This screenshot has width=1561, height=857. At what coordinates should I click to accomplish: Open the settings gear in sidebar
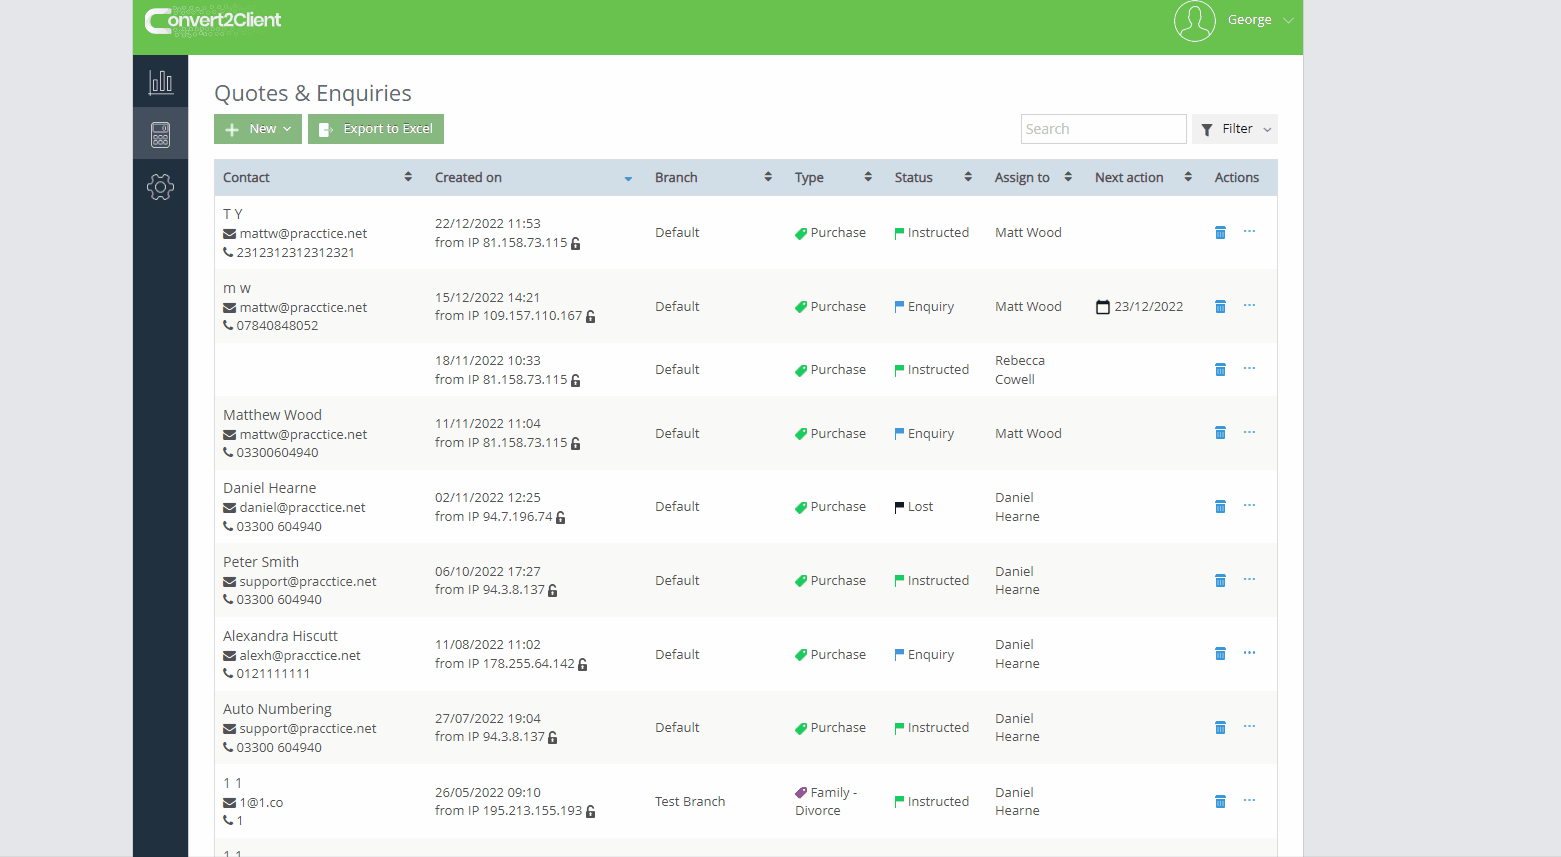(x=160, y=187)
